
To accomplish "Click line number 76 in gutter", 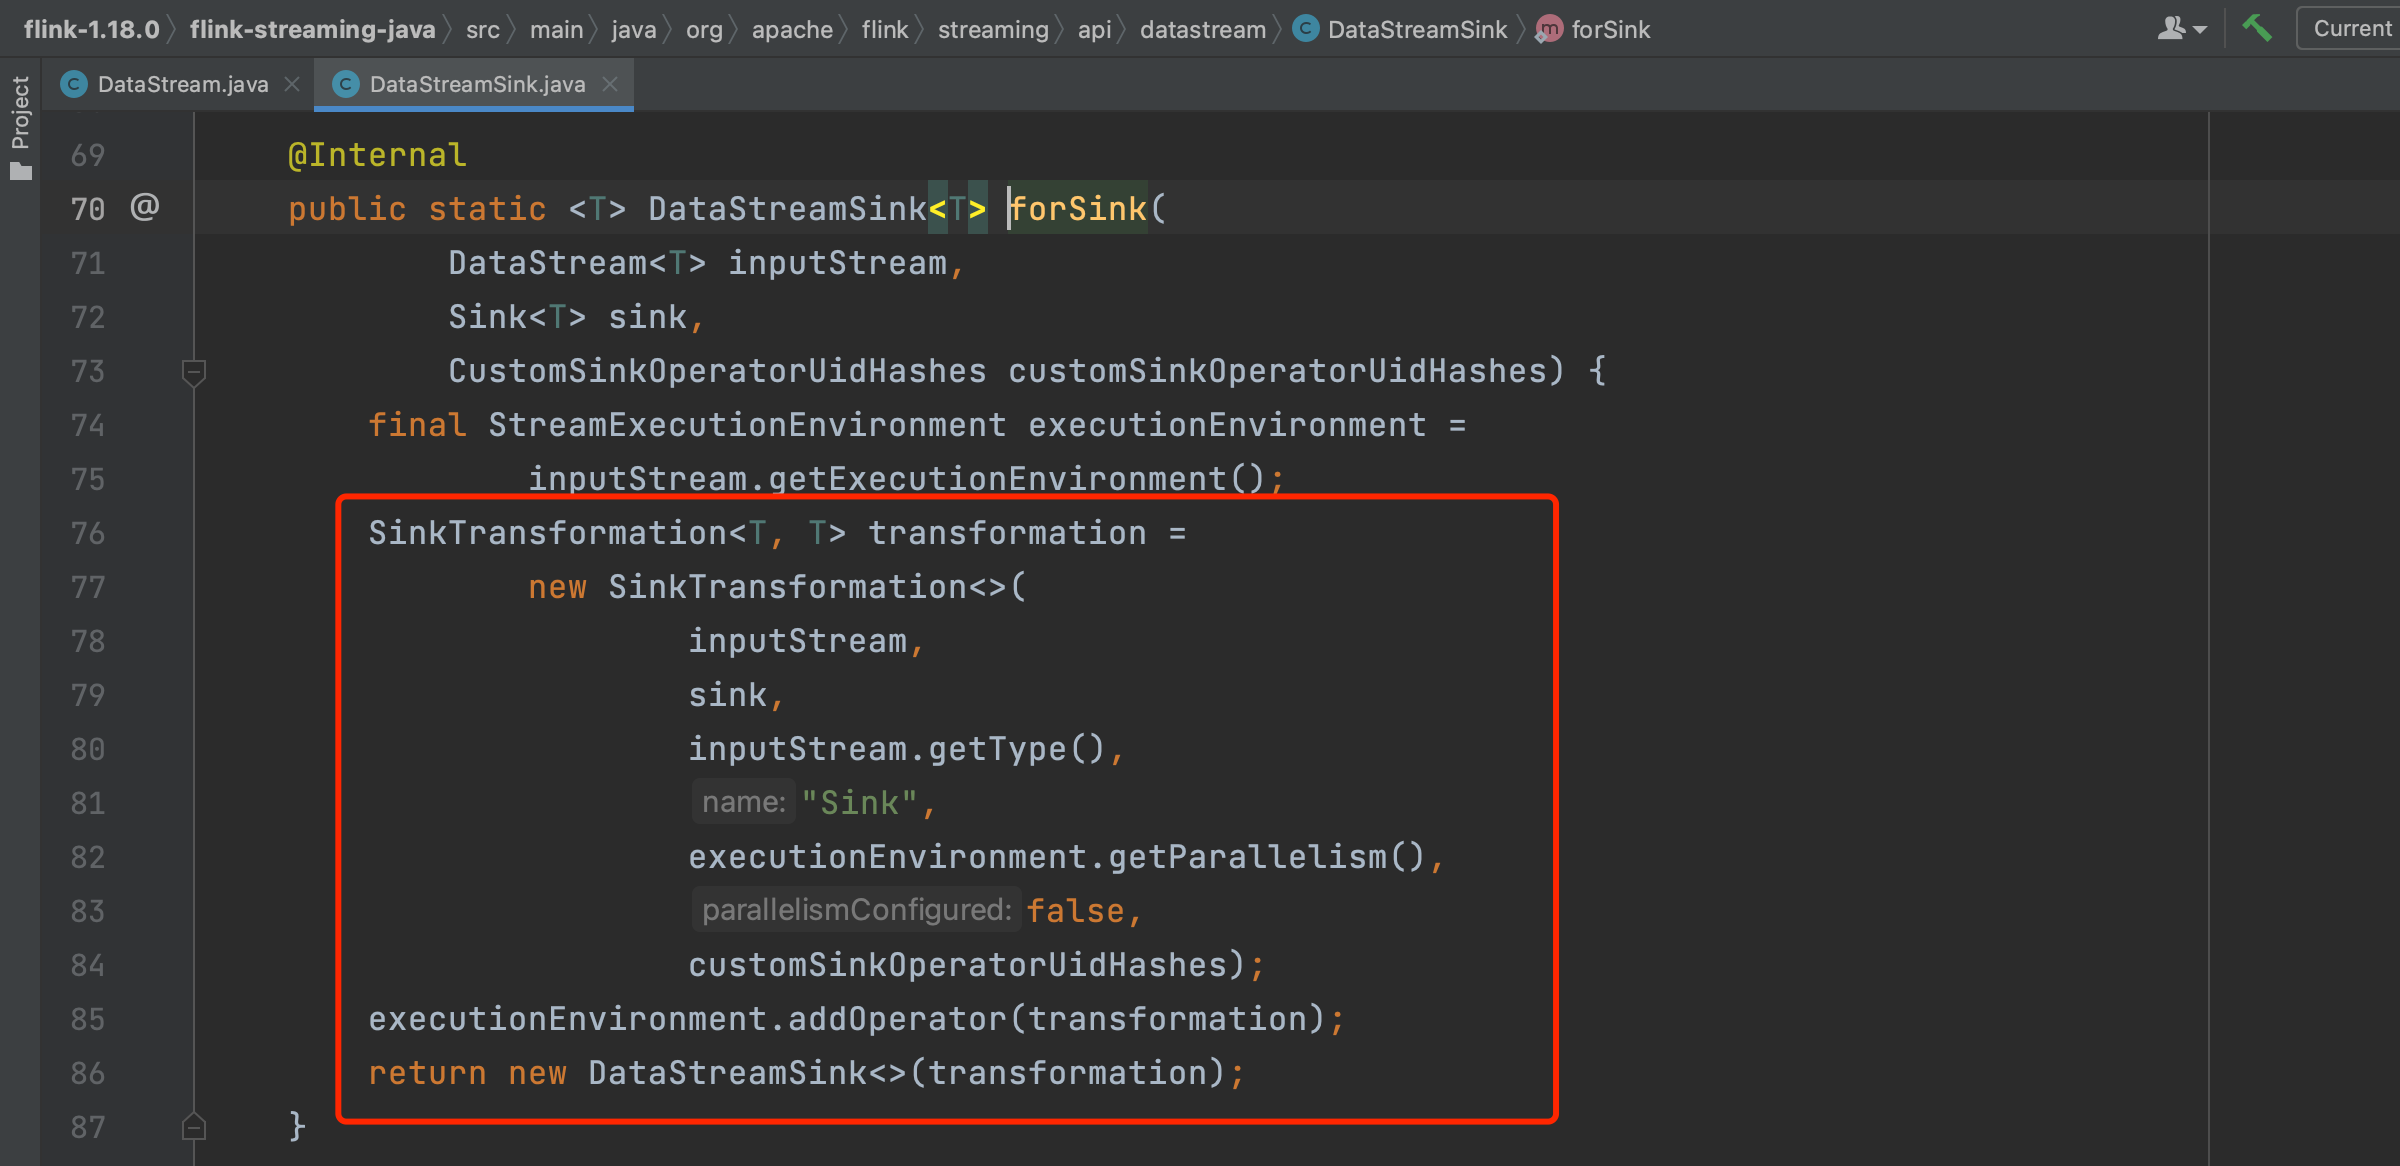I will (88, 533).
